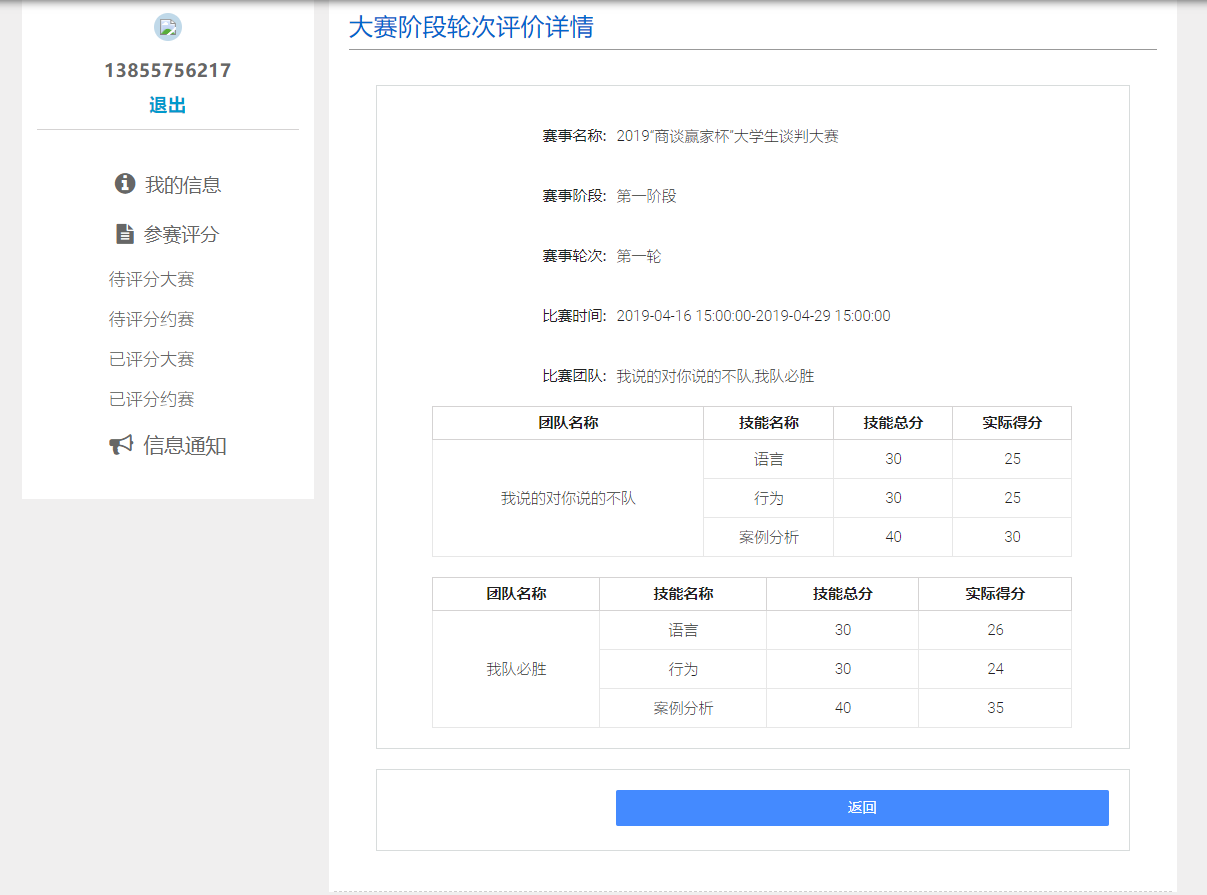Image resolution: width=1207 pixels, height=895 pixels.
Task: Click 语言 actual score 26 for 我队必胜
Action: pos(995,630)
